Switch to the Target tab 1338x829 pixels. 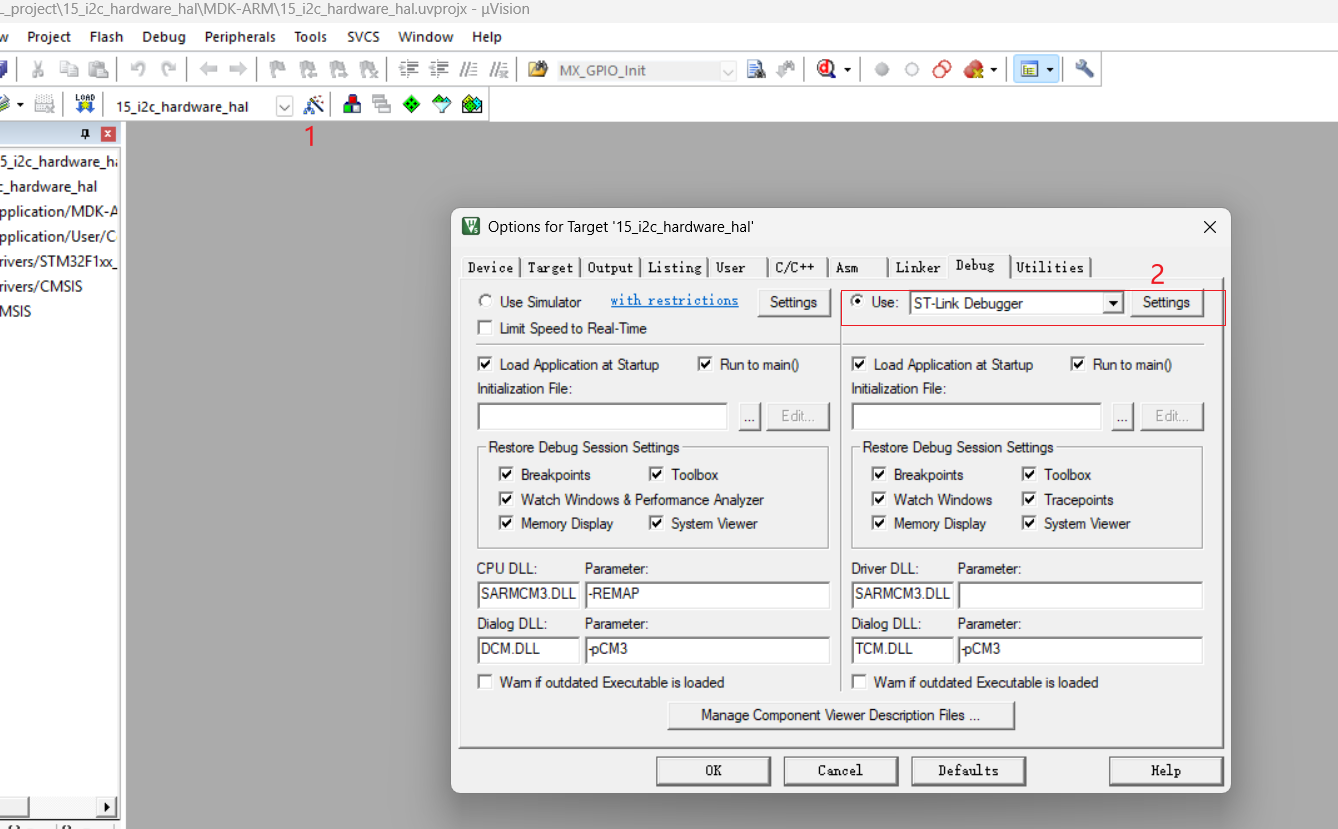pyautogui.click(x=550, y=267)
